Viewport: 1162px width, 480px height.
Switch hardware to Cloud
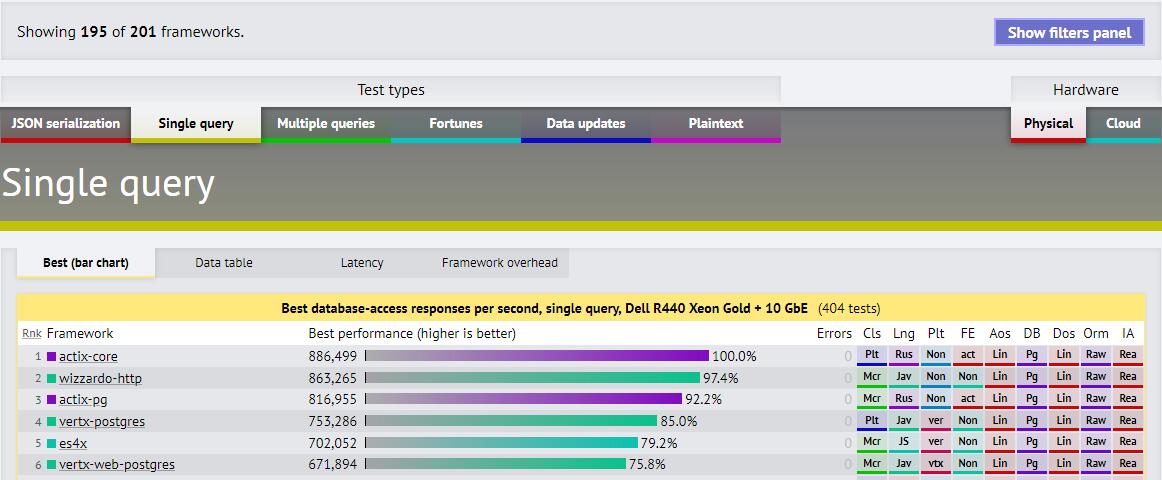click(1123, 124)
